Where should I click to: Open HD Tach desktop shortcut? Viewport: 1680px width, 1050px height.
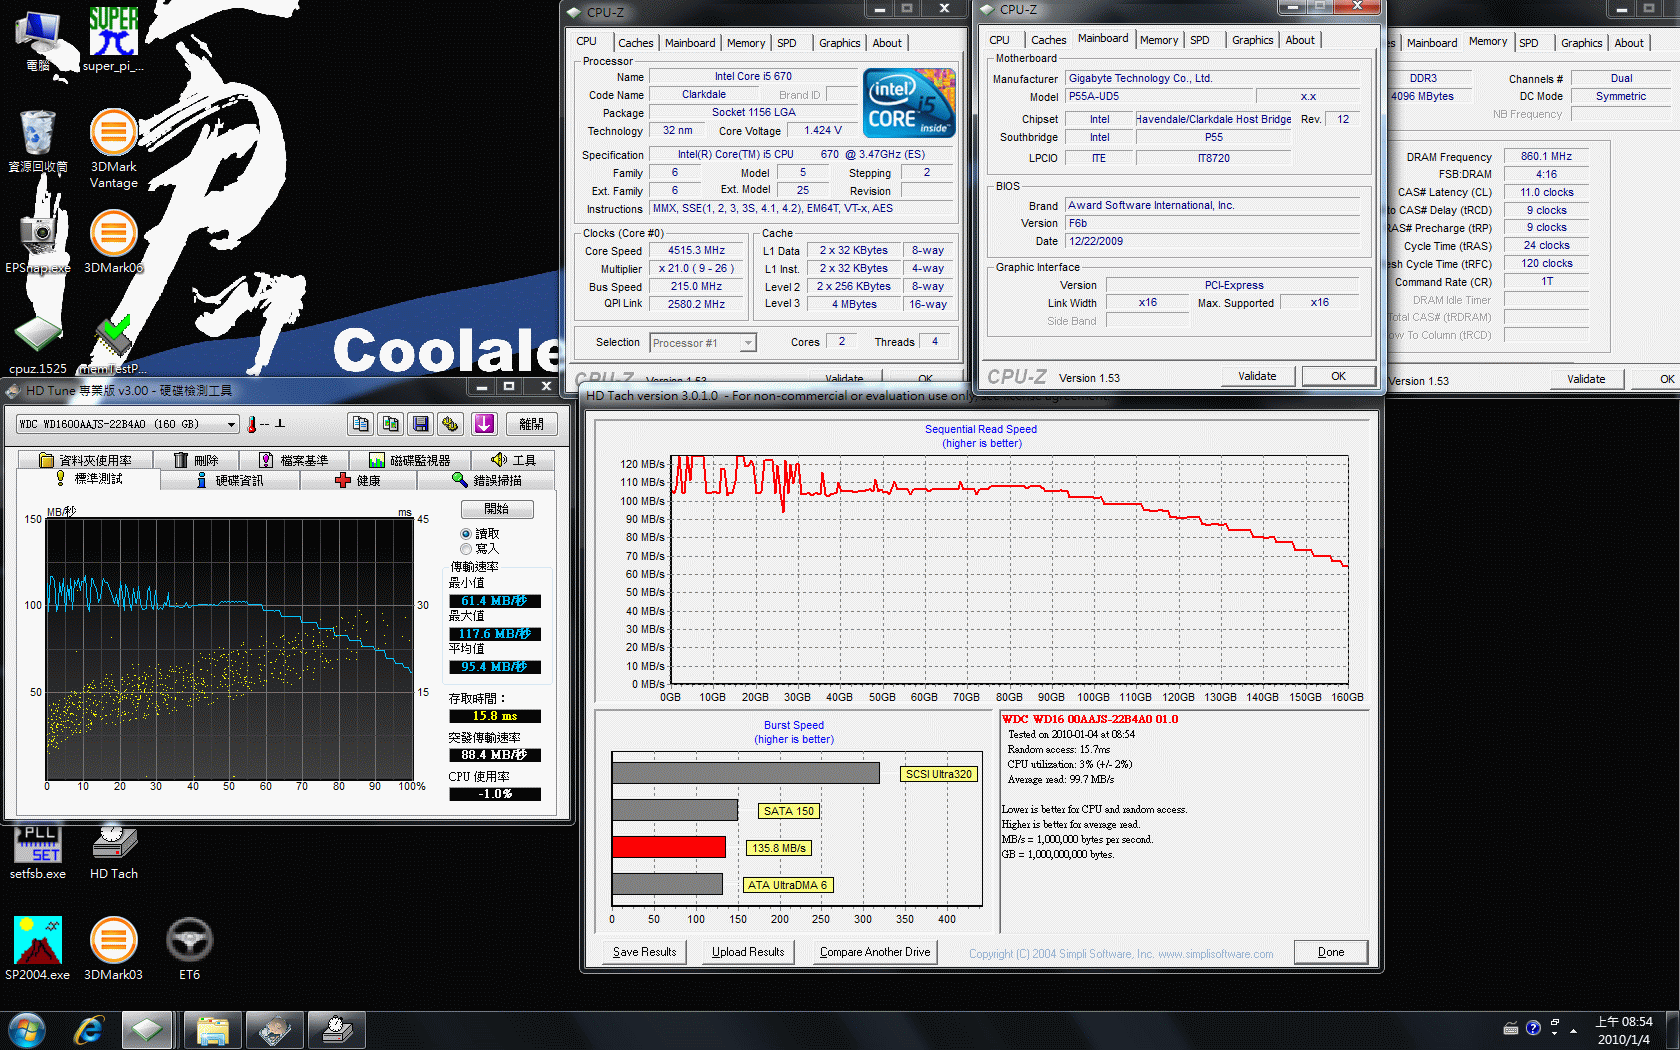click(113, 852)
